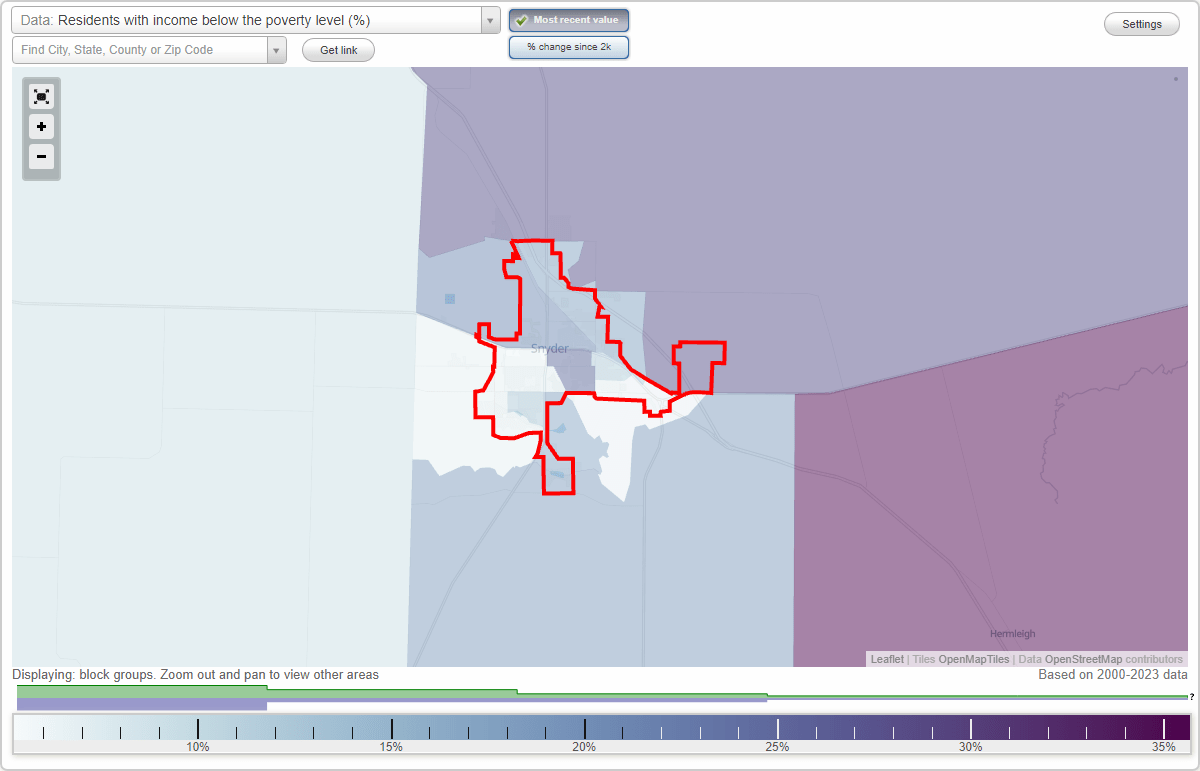Click the Get link button

(338, 50)
